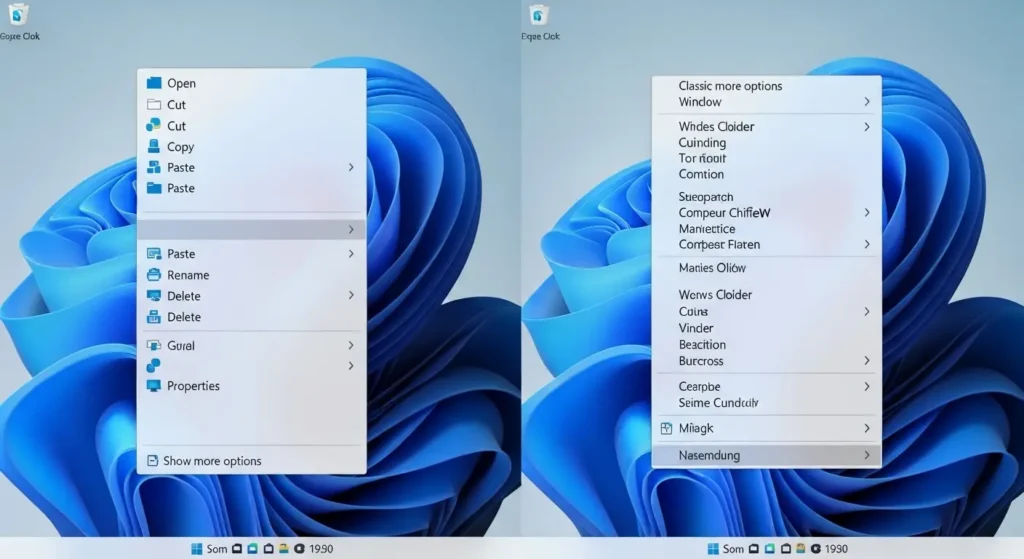Select the Tor ñoait menu entry
This screenshot has height=559, width=1024.
[766, 158]
